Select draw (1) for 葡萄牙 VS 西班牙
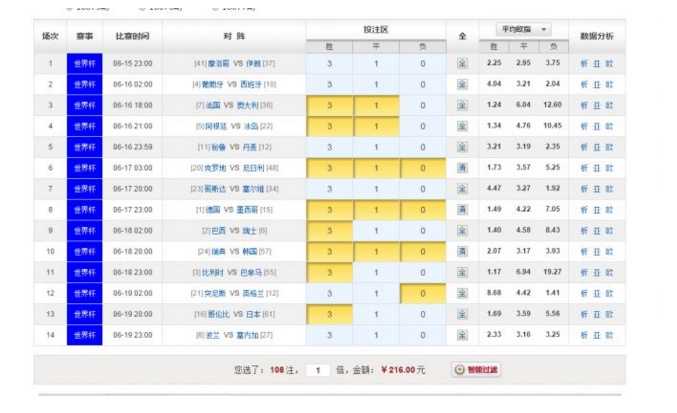Image resolution: width=677 pixels, height=413 pixels. pos(376,84)
